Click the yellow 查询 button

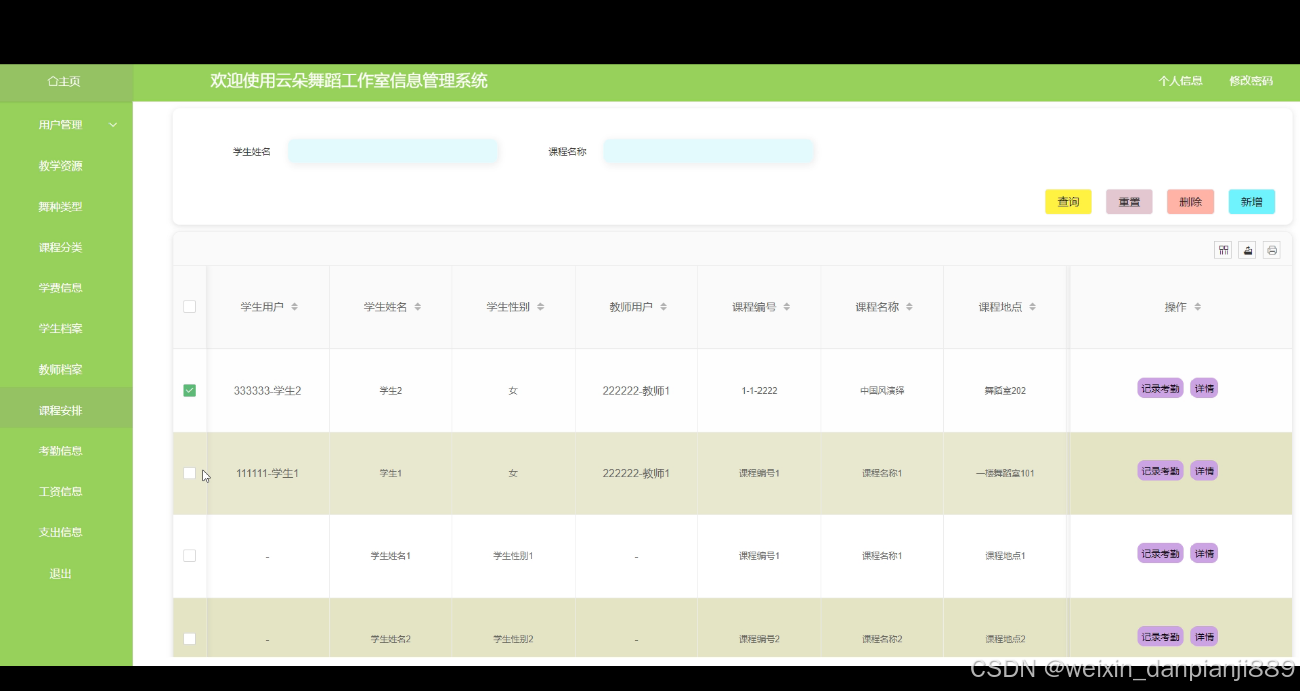pyautogui.click(x=1068, y=202)
